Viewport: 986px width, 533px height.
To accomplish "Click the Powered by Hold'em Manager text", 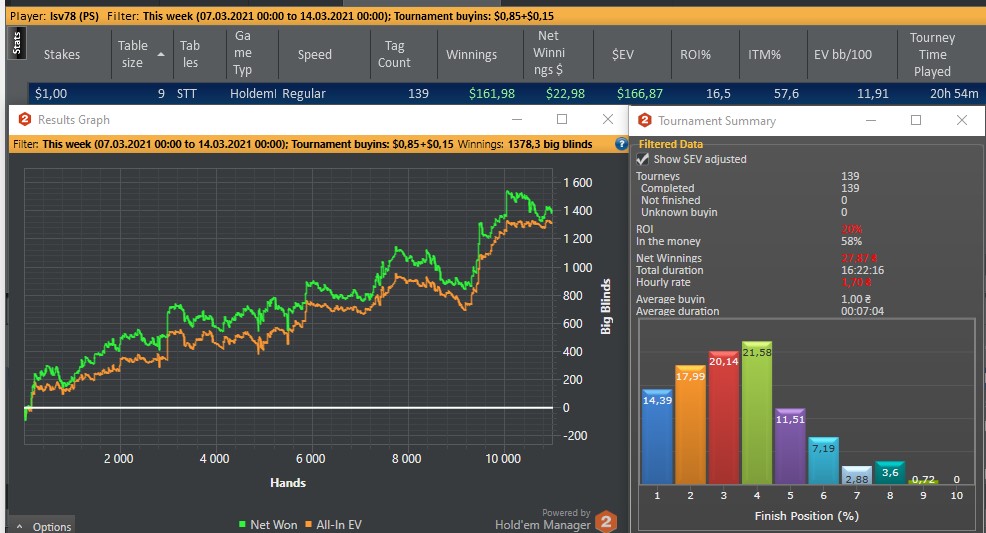I will click(x=543, y=519).
